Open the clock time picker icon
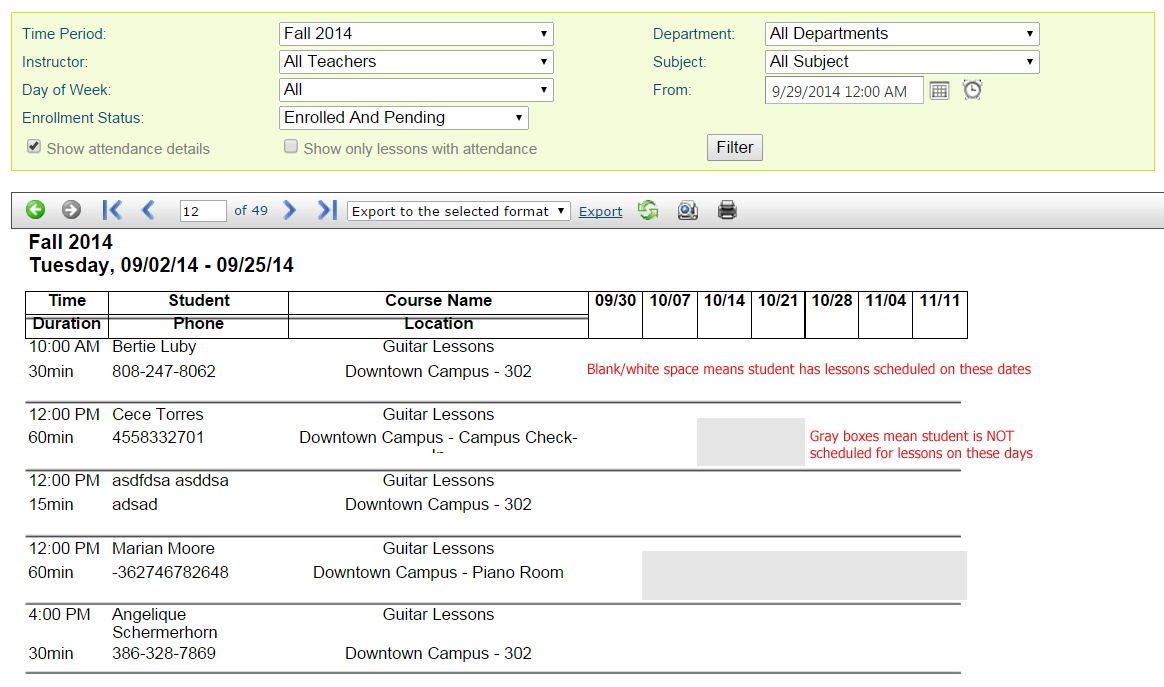Screen dimensions: 1164x687 click(x=972, y=90)
